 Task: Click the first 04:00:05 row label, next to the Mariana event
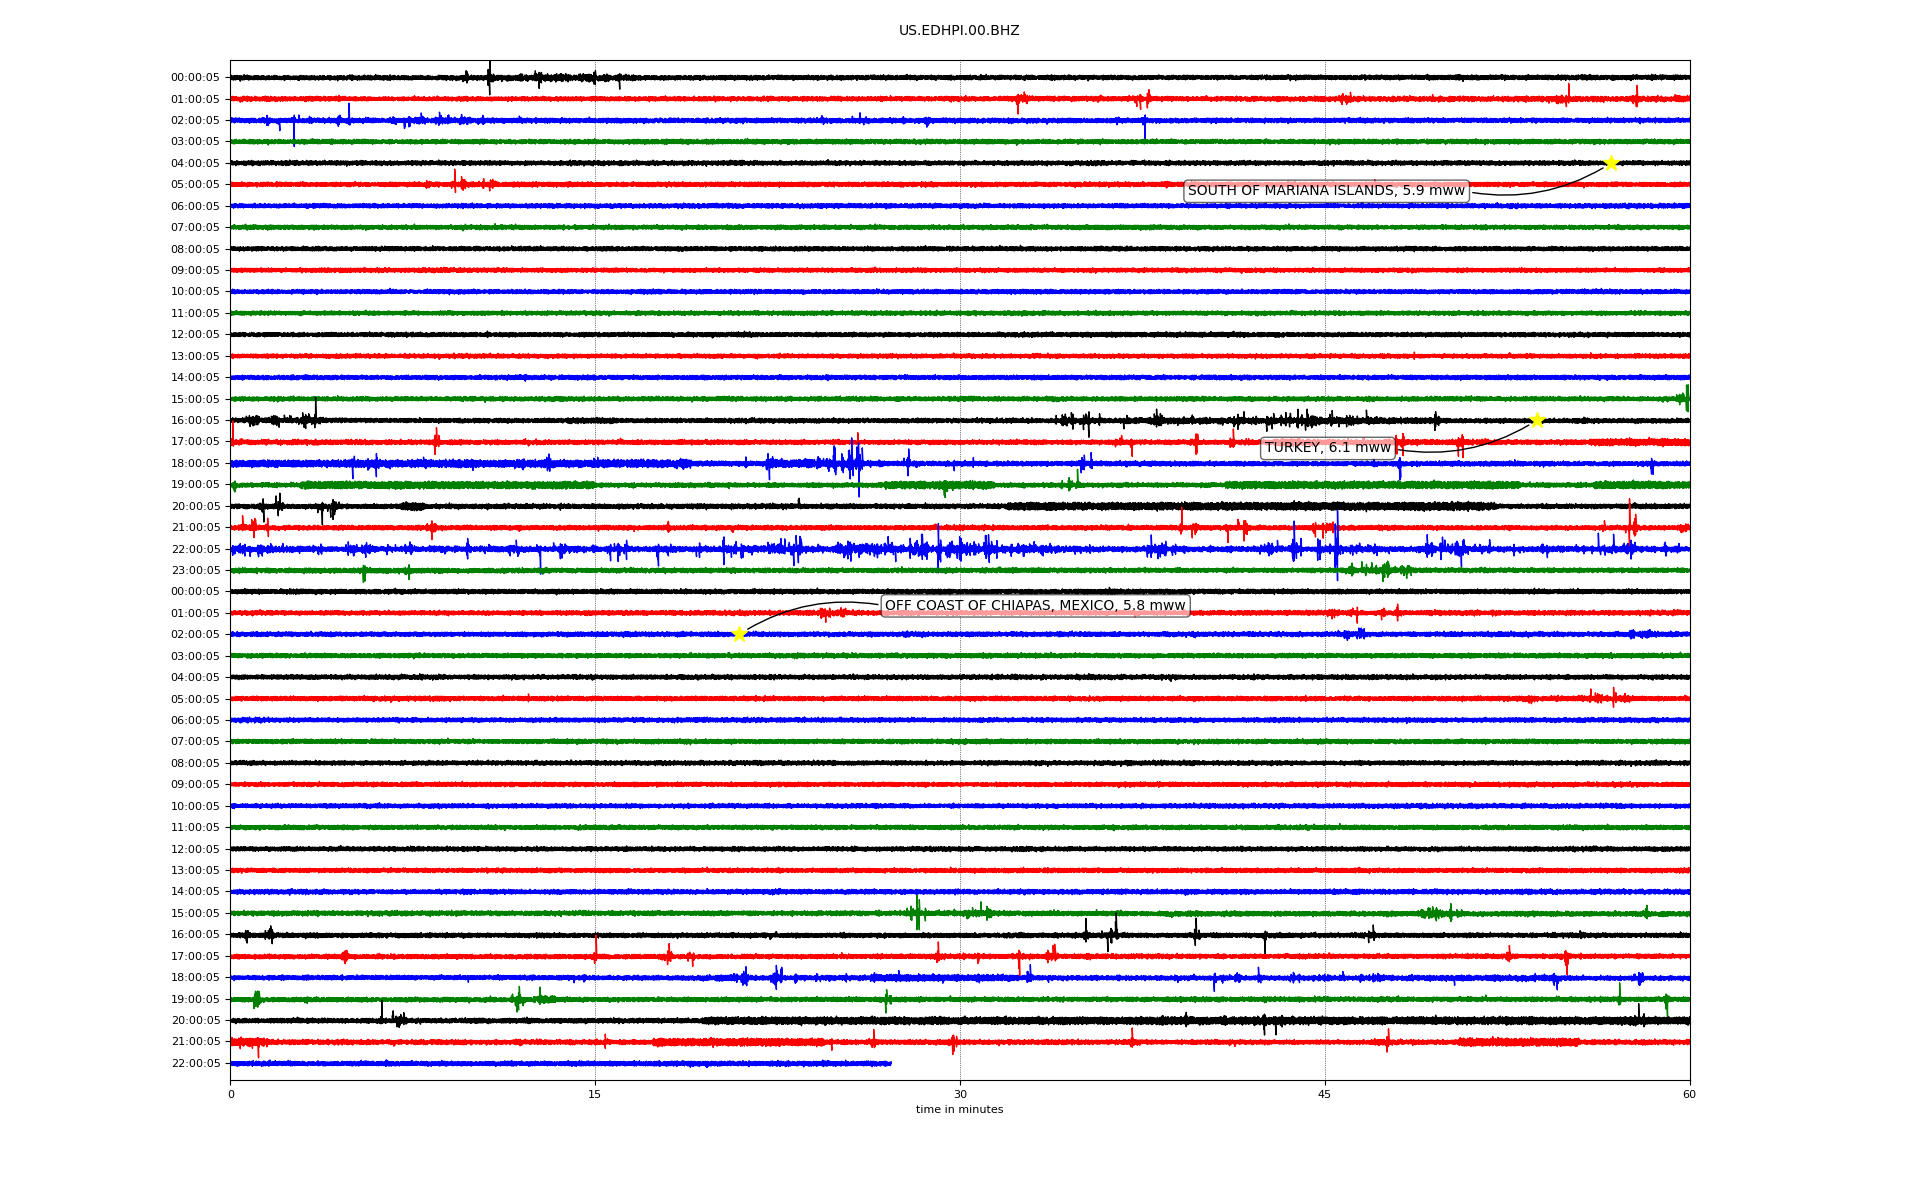(x=195, y=164)
